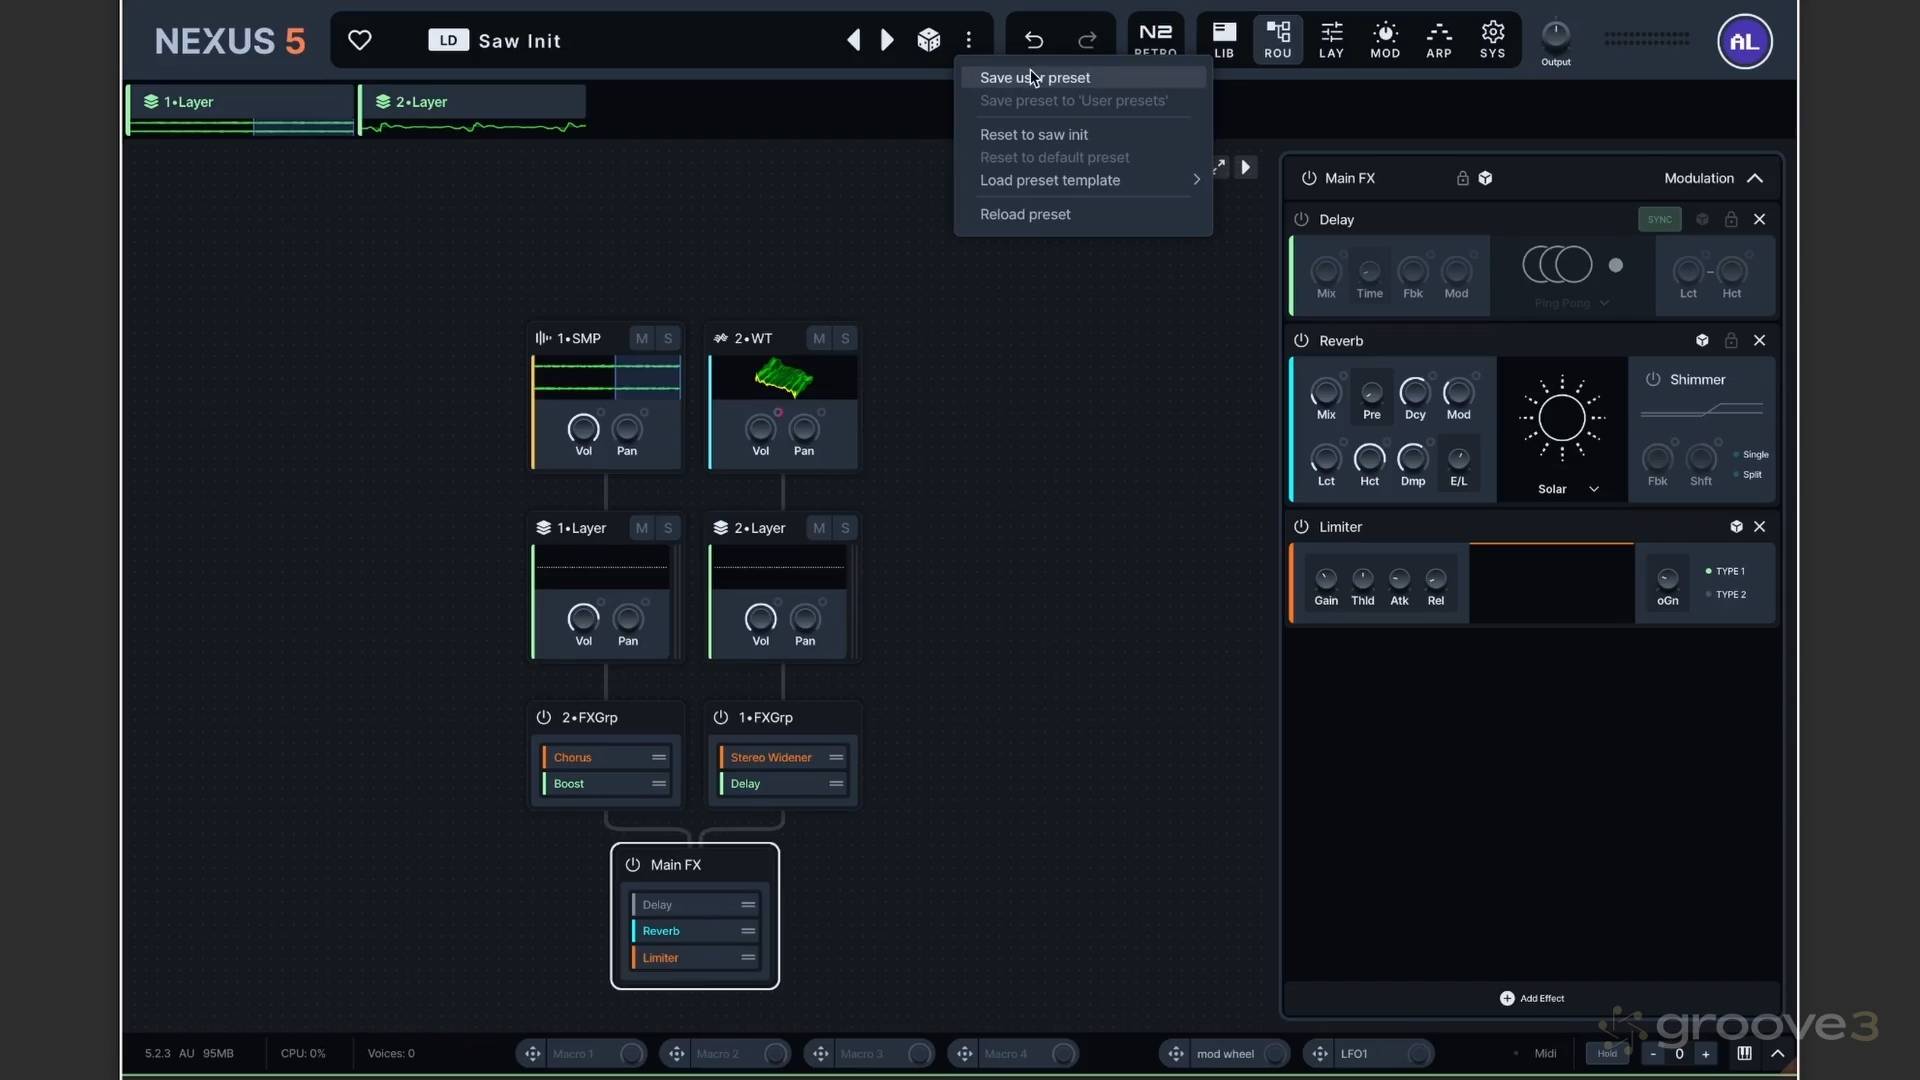Screen dimensions: 1920x1080
Task: Toggle Delay SYNC button
Action: pyautogui.click(x=1660, y=219)
